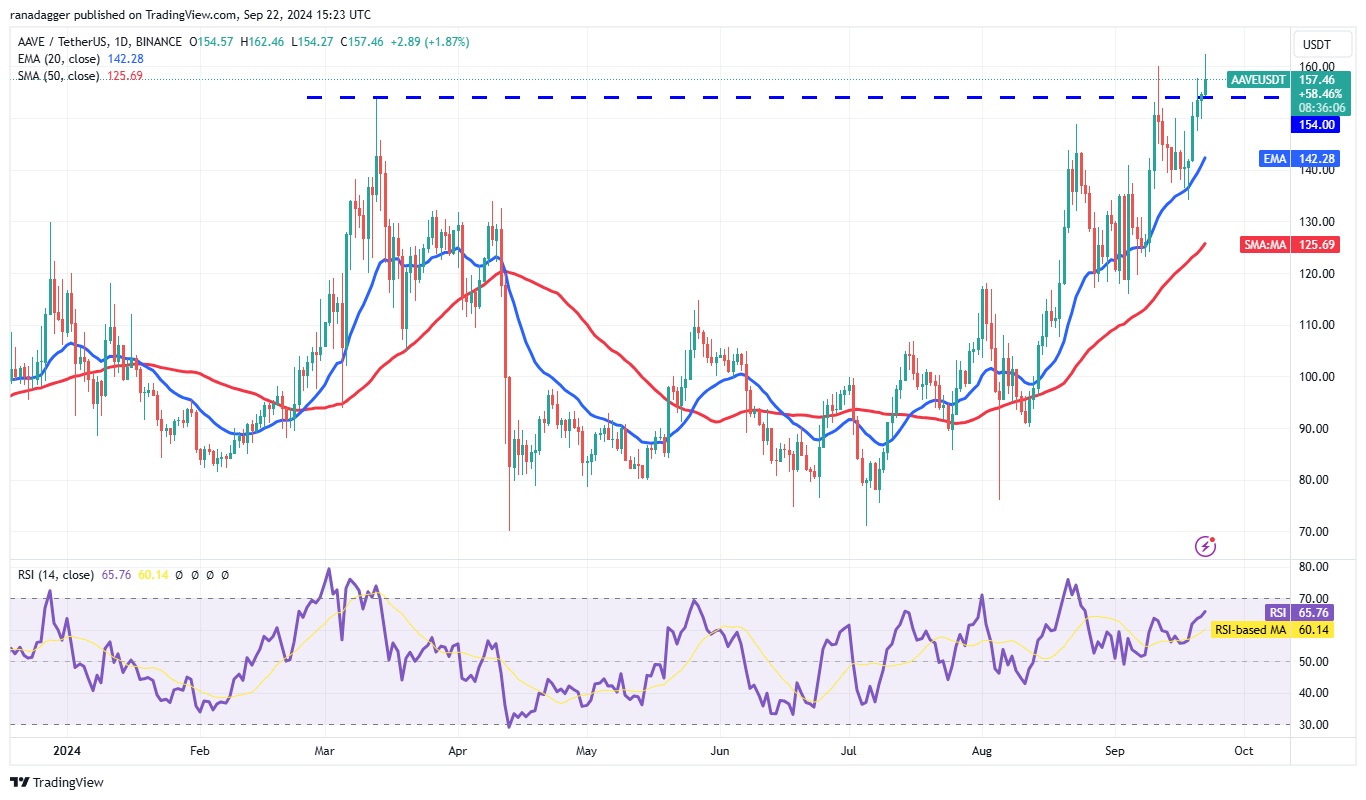The height and width of the screenshot is (800, 1366).
Task: Open the USDT currency selector
Action: click(x=1316, y=45)
